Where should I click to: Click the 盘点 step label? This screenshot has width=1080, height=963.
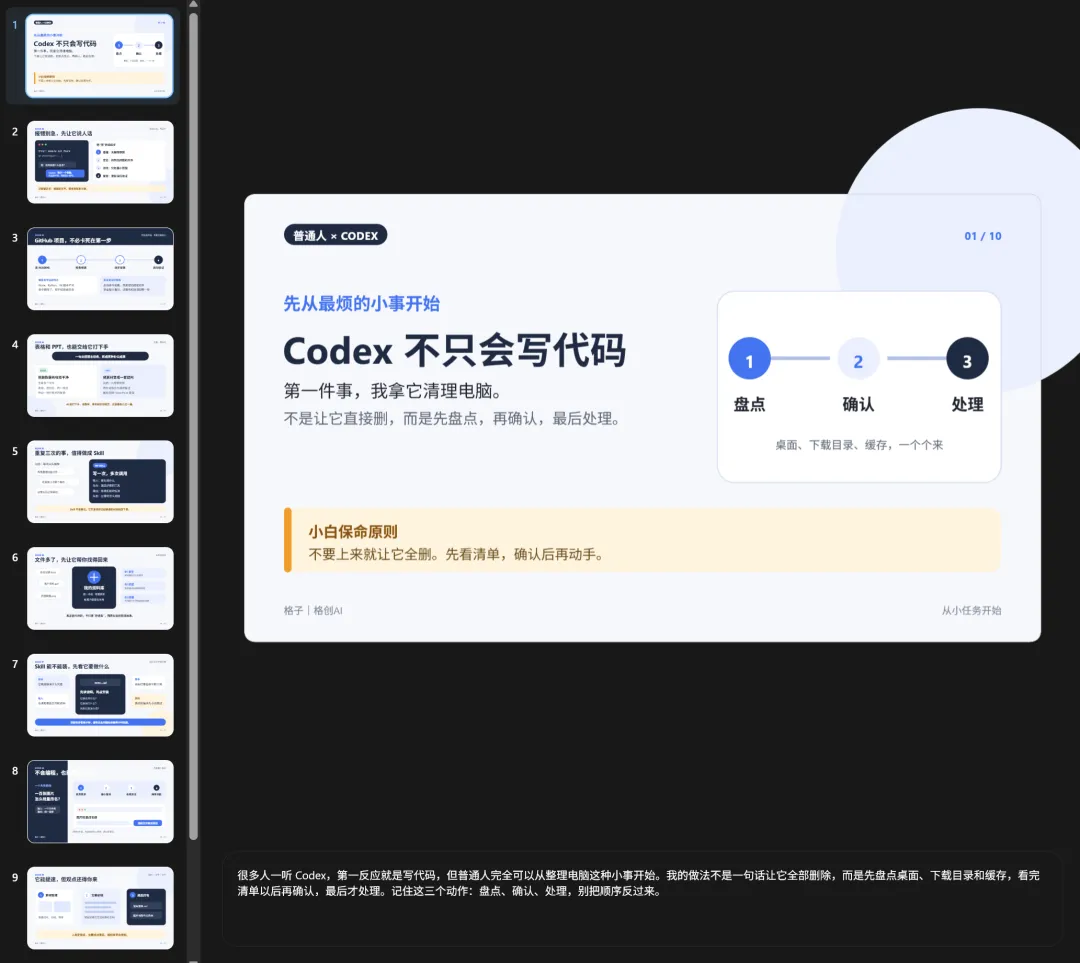point(749,404)
